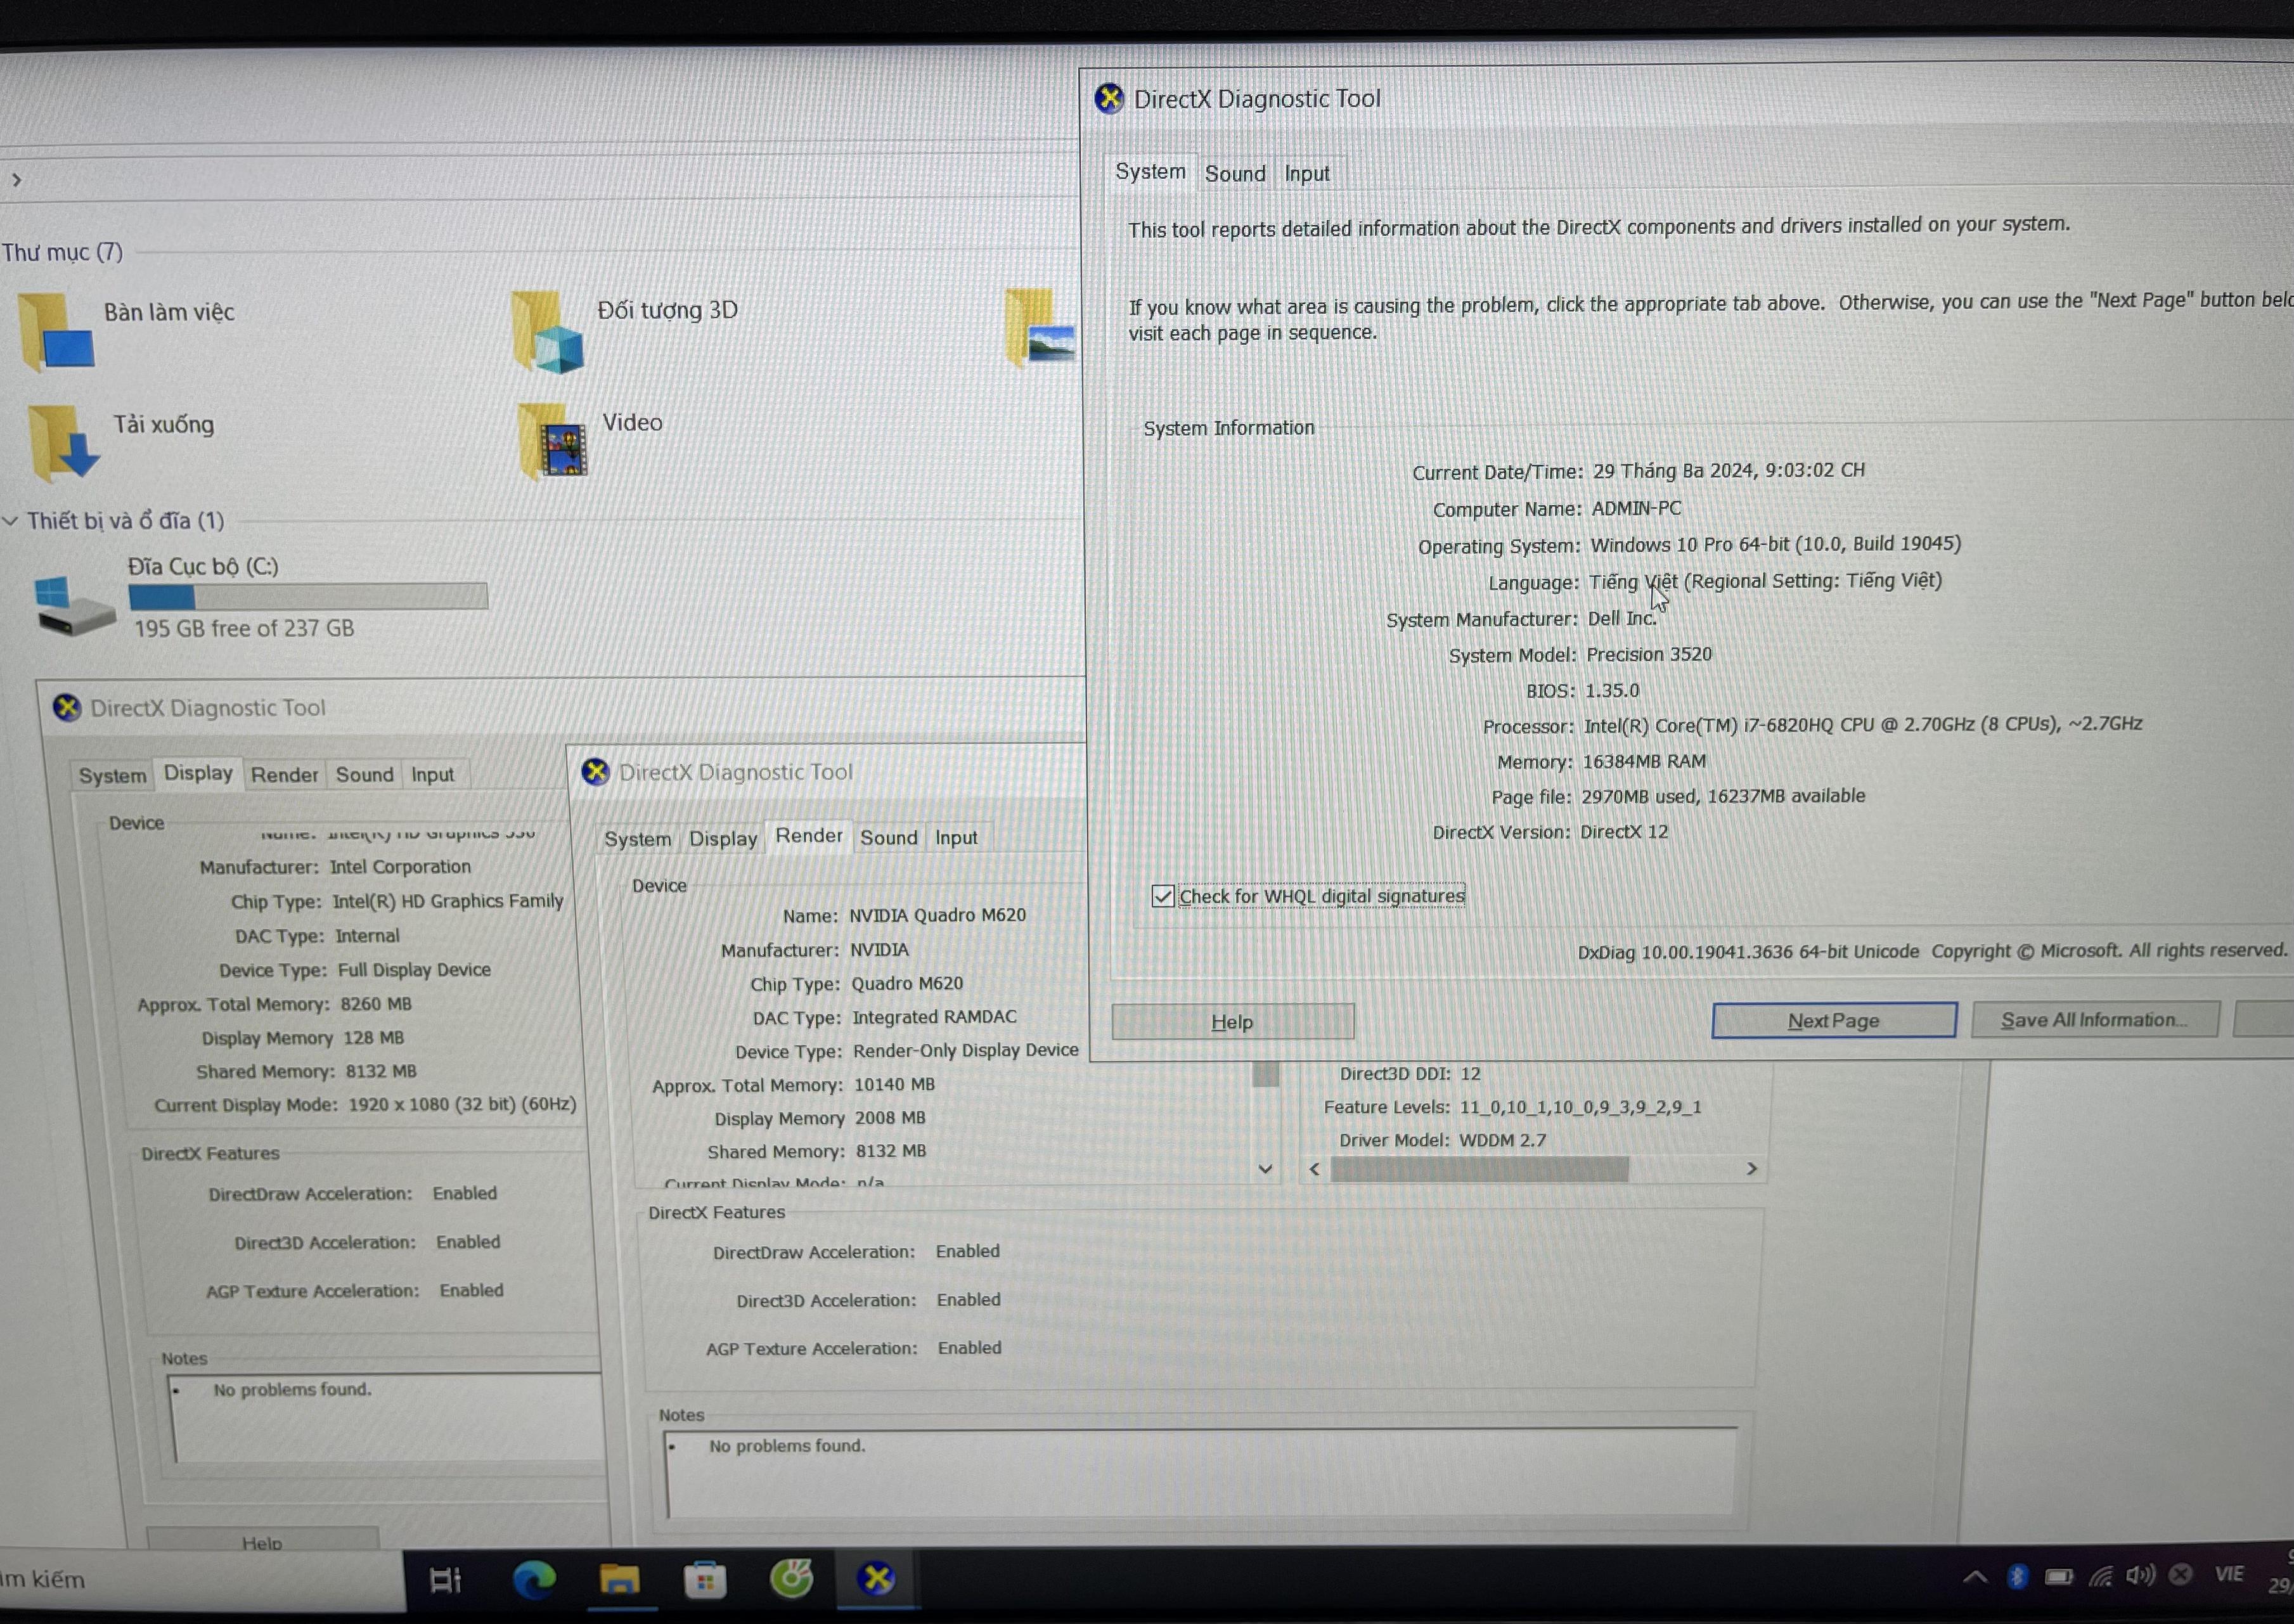Click the VIE input language indicator
This screenshot has height=1624, width=2294.
(2229, 1575)
